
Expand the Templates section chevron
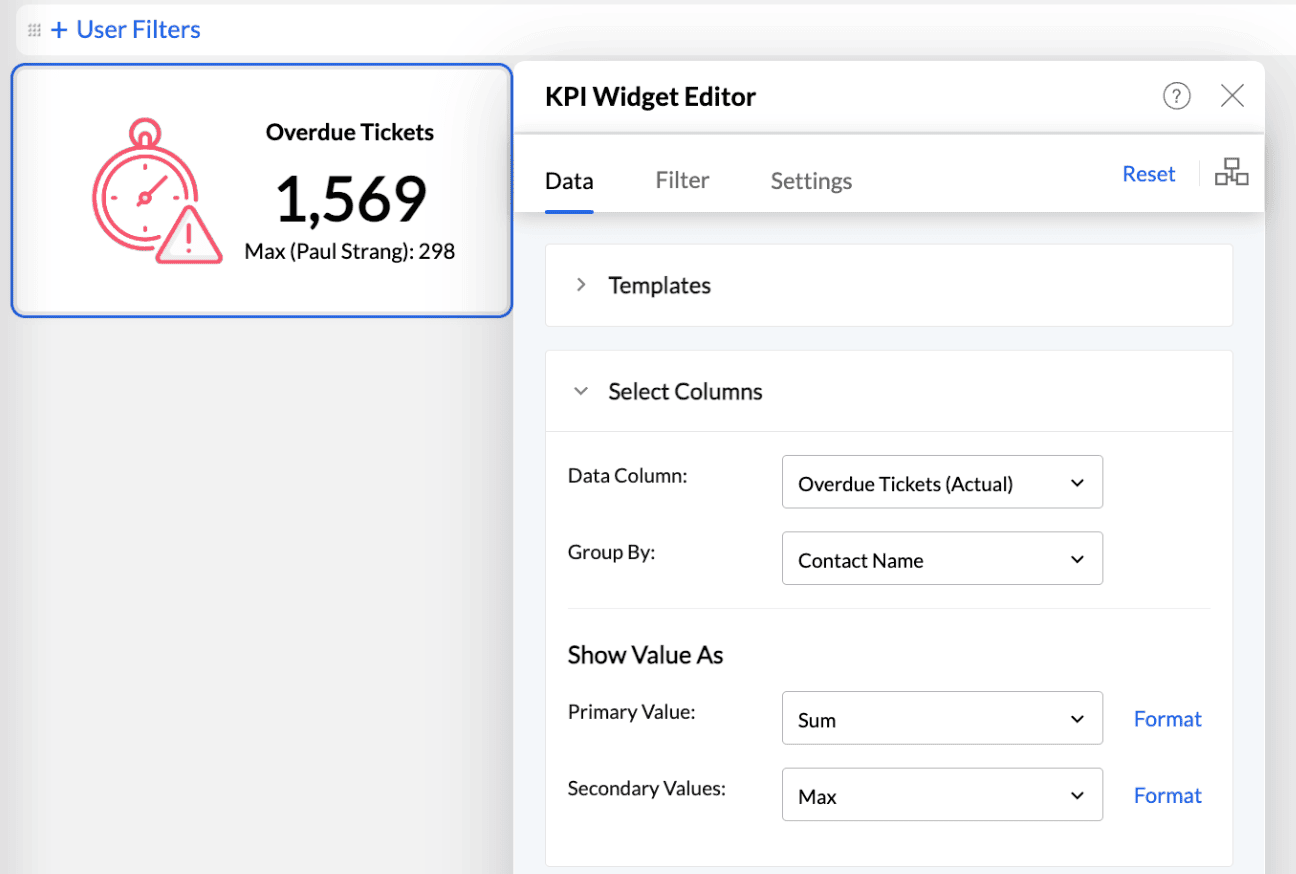(581, 285)
